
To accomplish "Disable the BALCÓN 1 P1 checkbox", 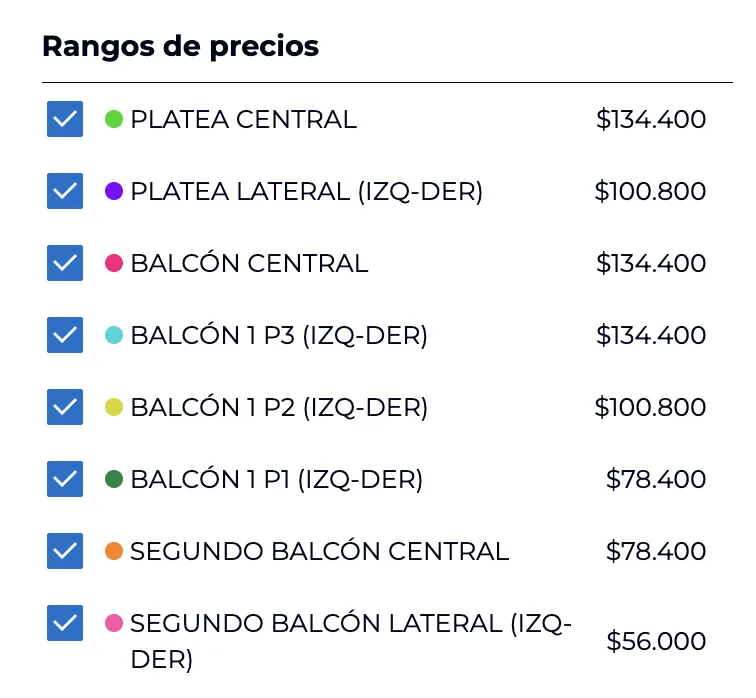I will (65, 479).
